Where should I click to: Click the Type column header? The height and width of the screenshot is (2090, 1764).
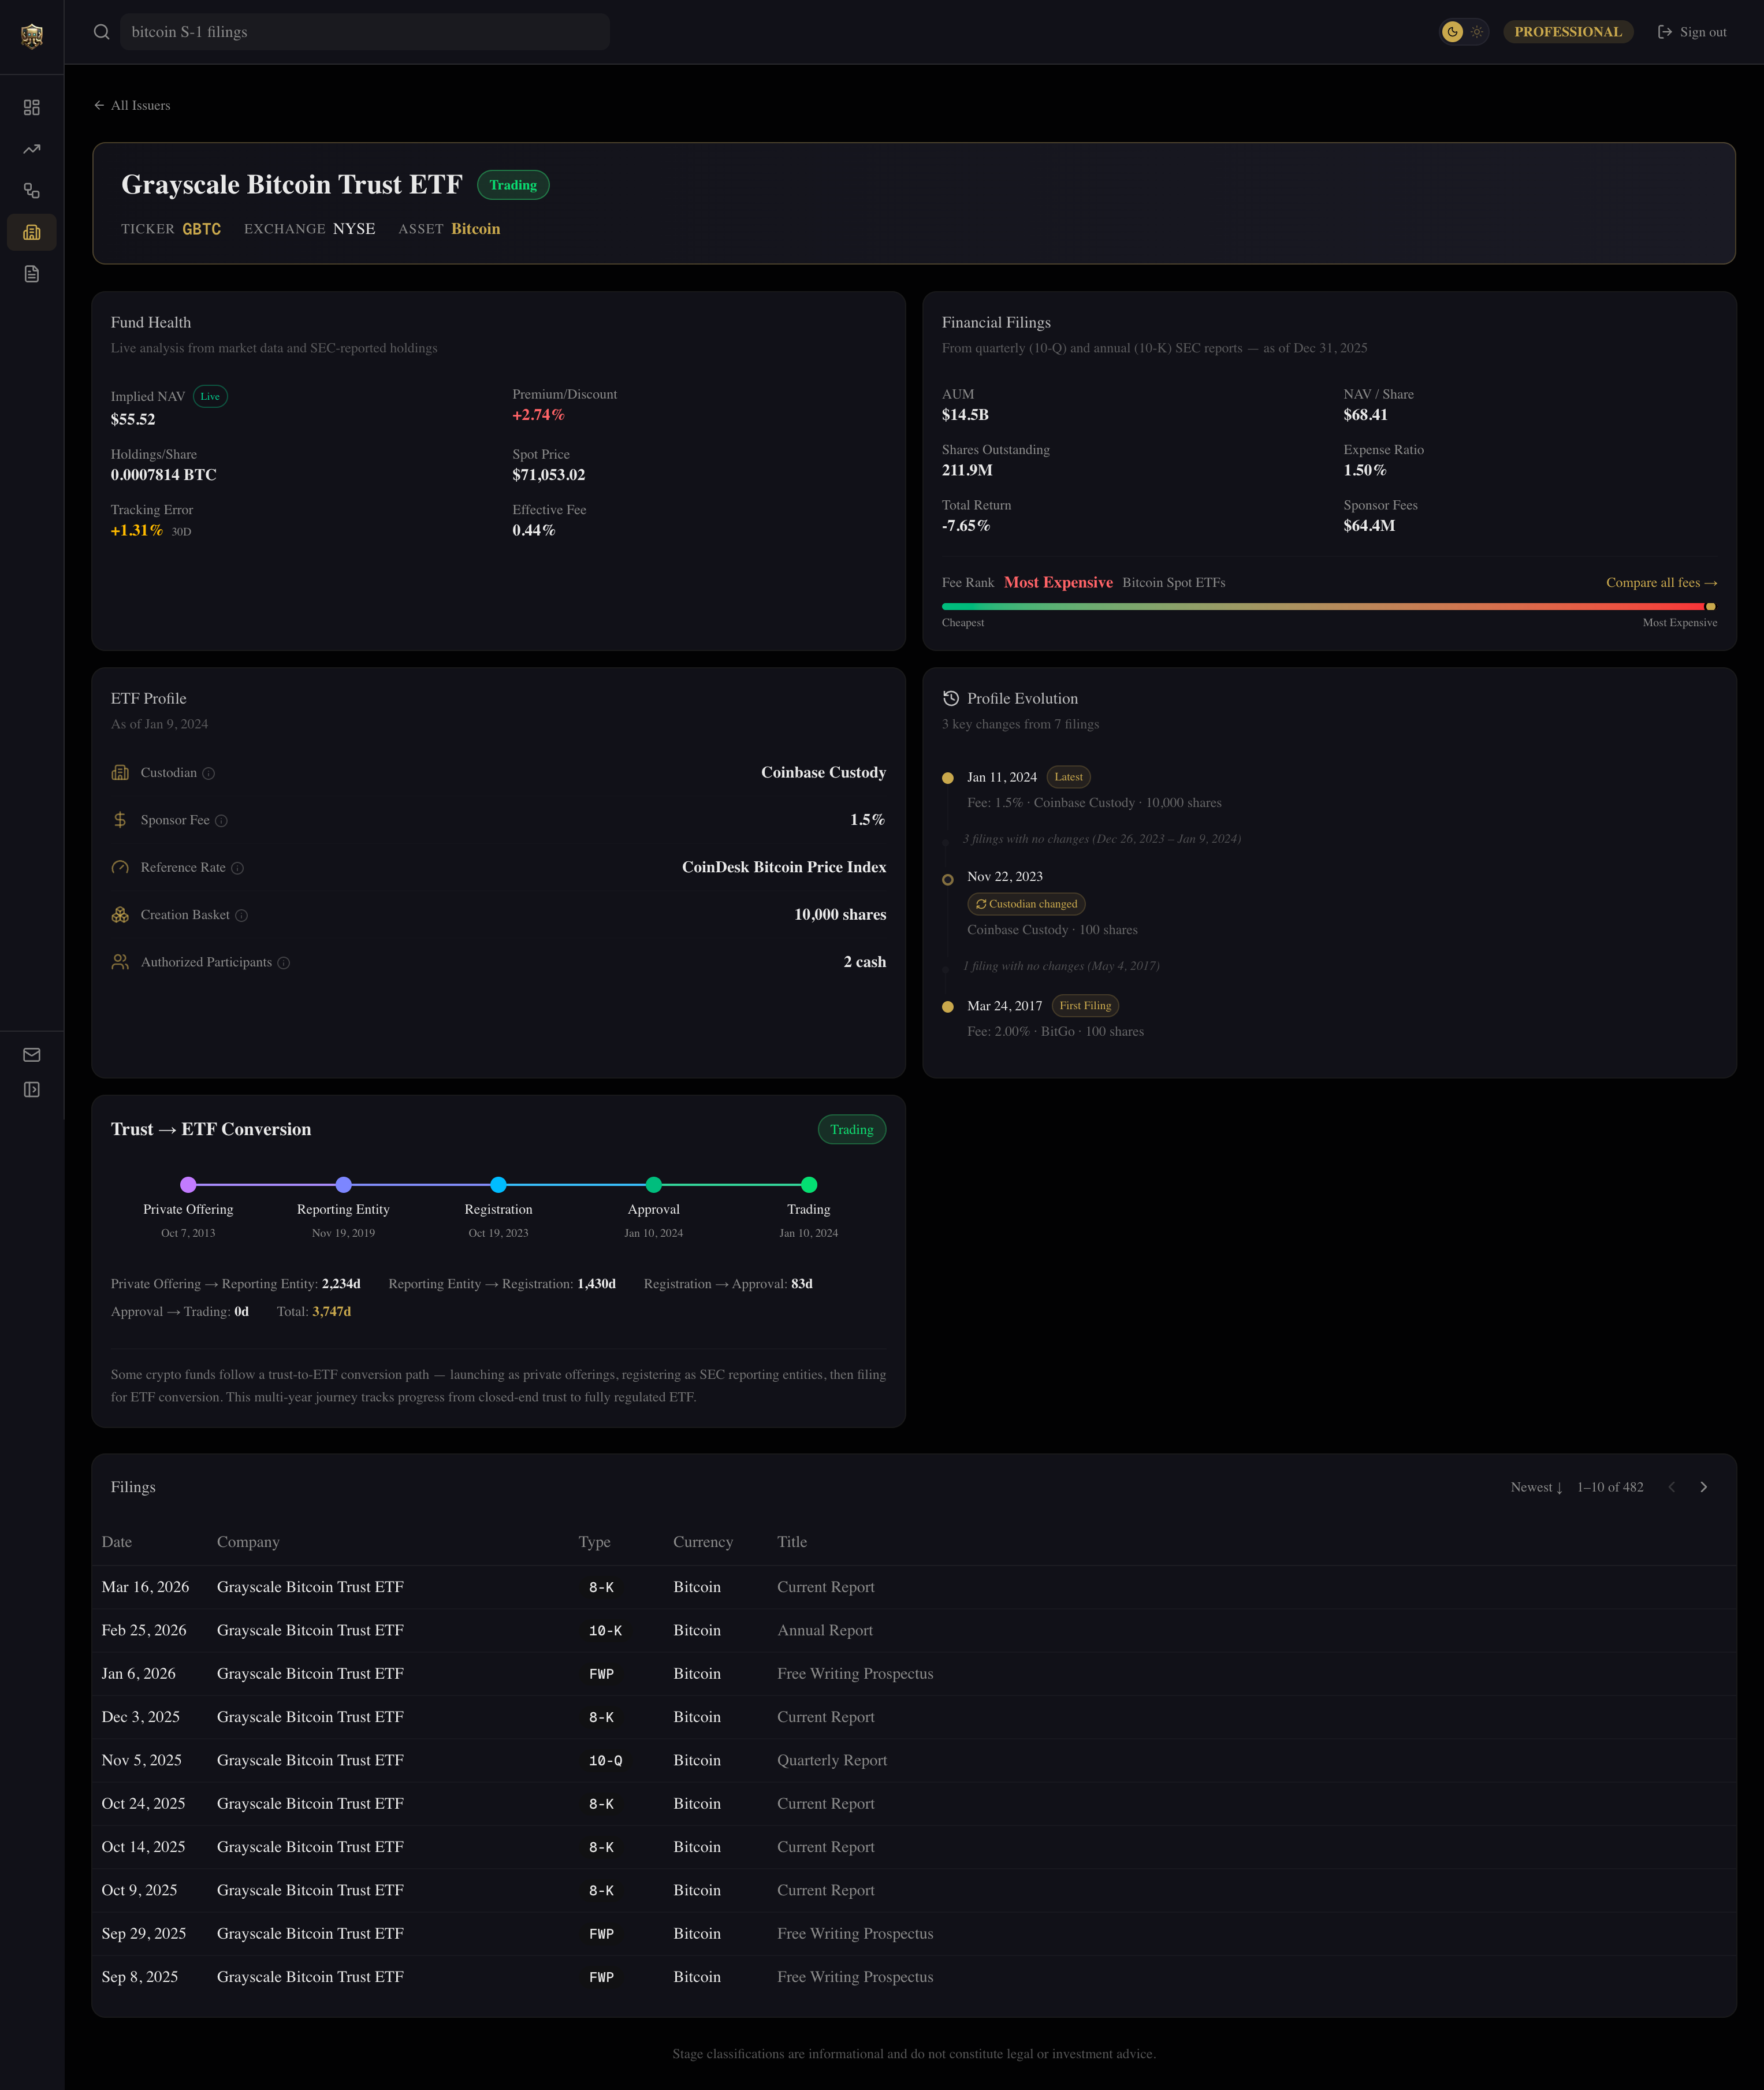pos(594,1542)
